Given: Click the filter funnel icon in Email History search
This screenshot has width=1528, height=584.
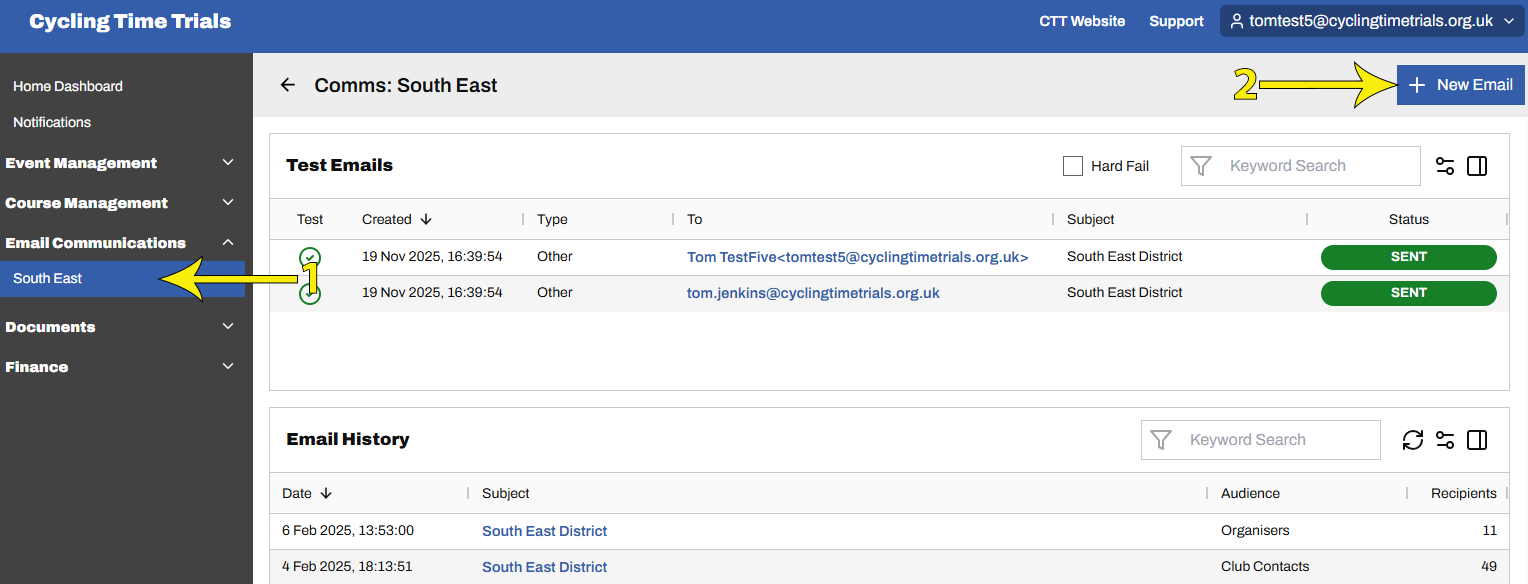Looking at the screenshot, I should coord(1161,440).
